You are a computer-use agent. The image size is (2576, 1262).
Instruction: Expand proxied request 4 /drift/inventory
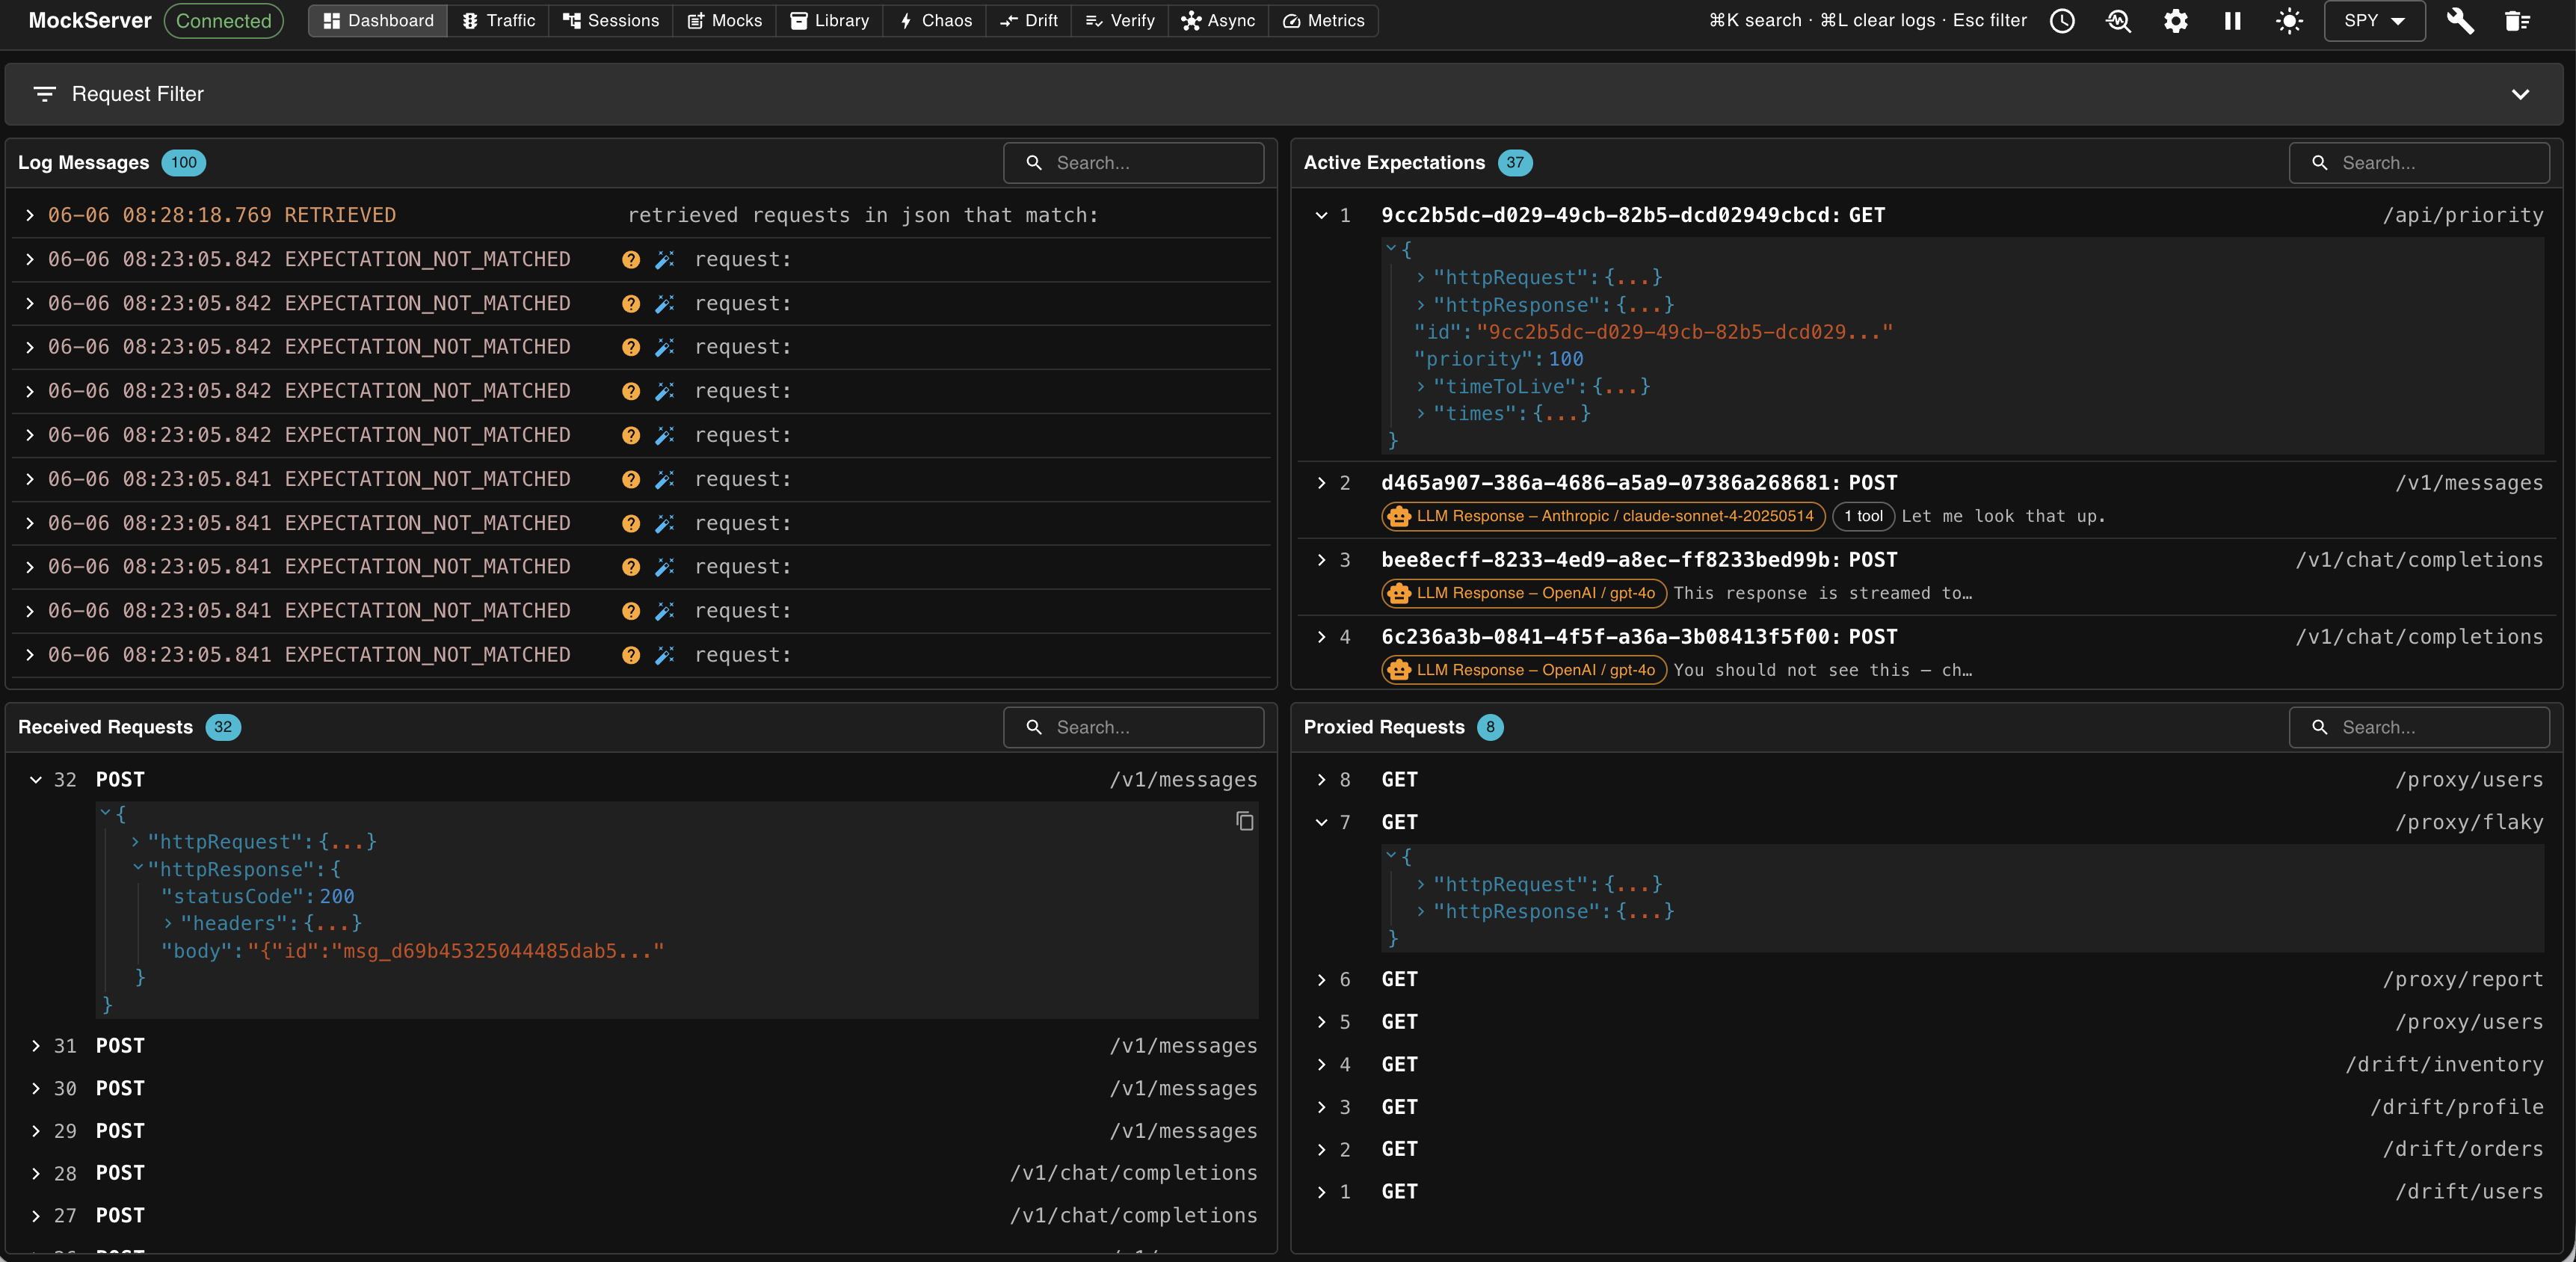(x=1321, y=1065)
